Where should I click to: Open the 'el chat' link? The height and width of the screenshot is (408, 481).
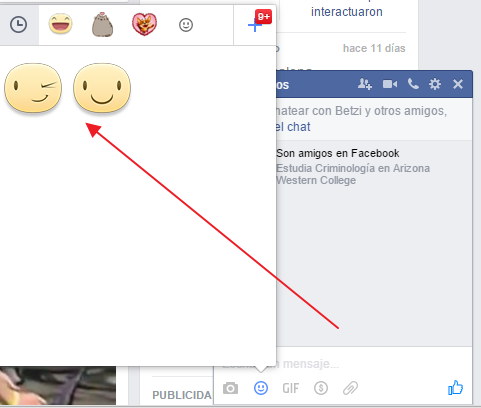293,127
